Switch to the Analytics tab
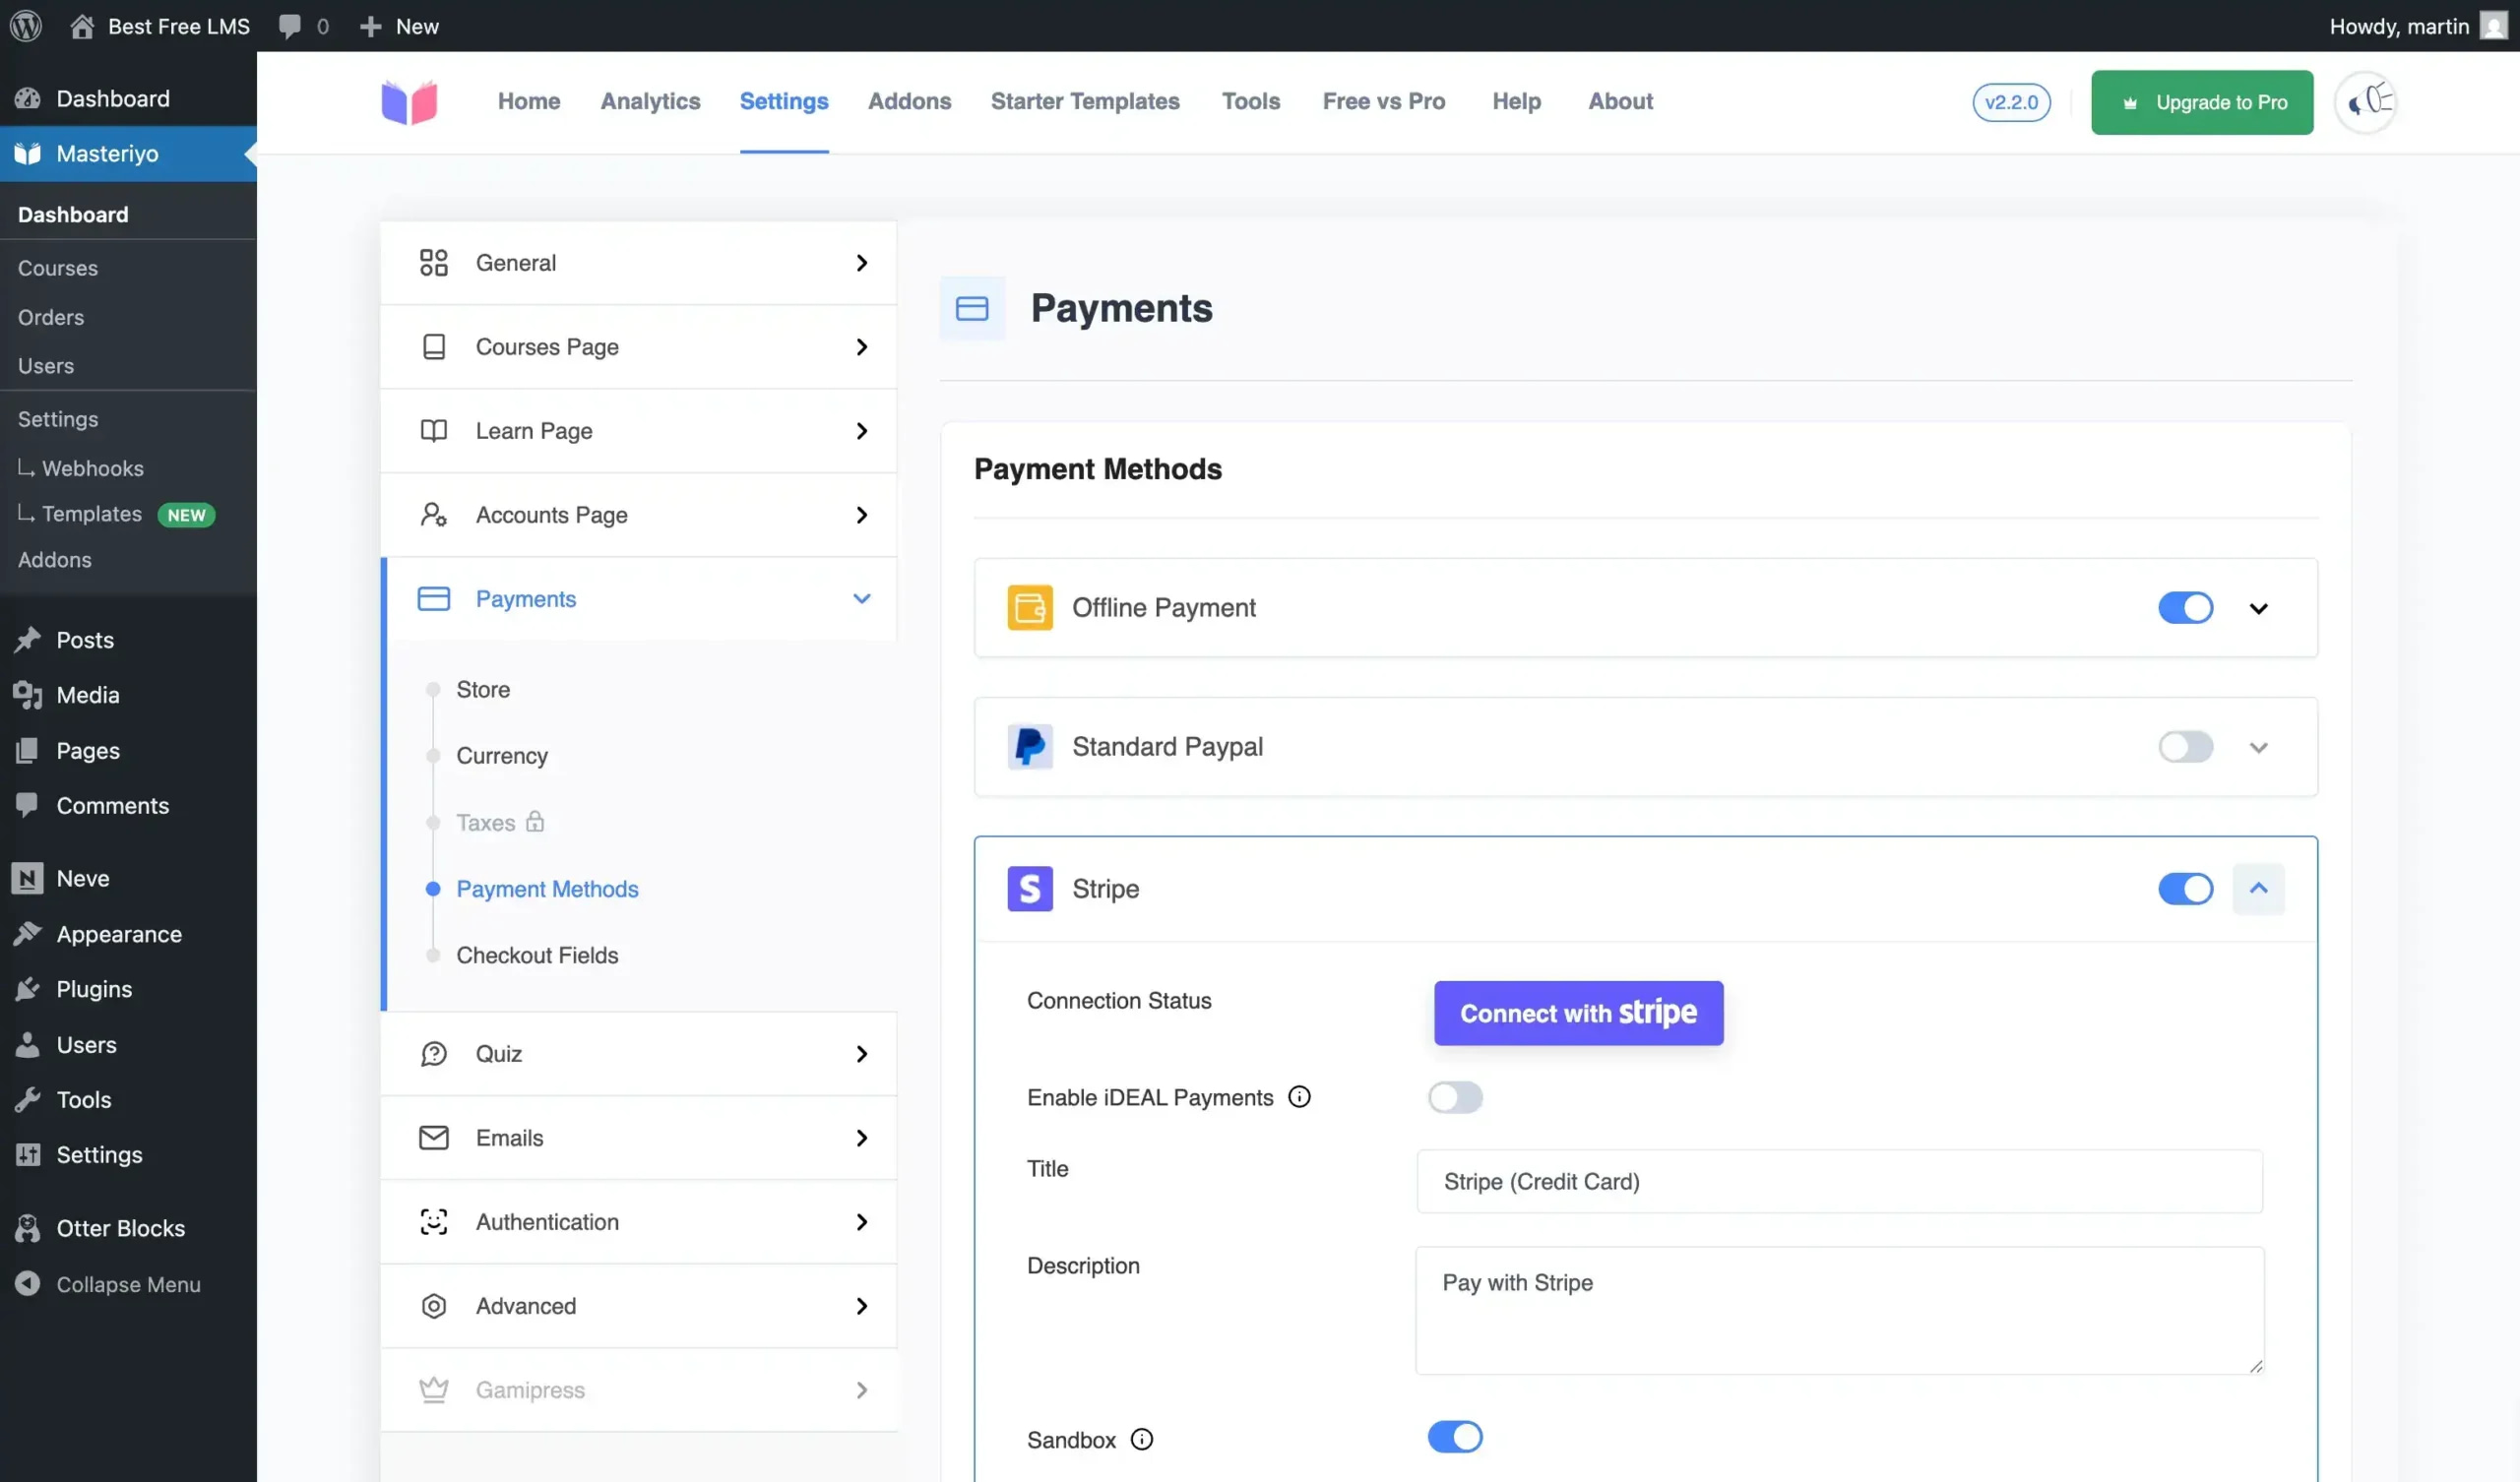Viewport: 2520px width, 1482px height. tap(650, 101)
